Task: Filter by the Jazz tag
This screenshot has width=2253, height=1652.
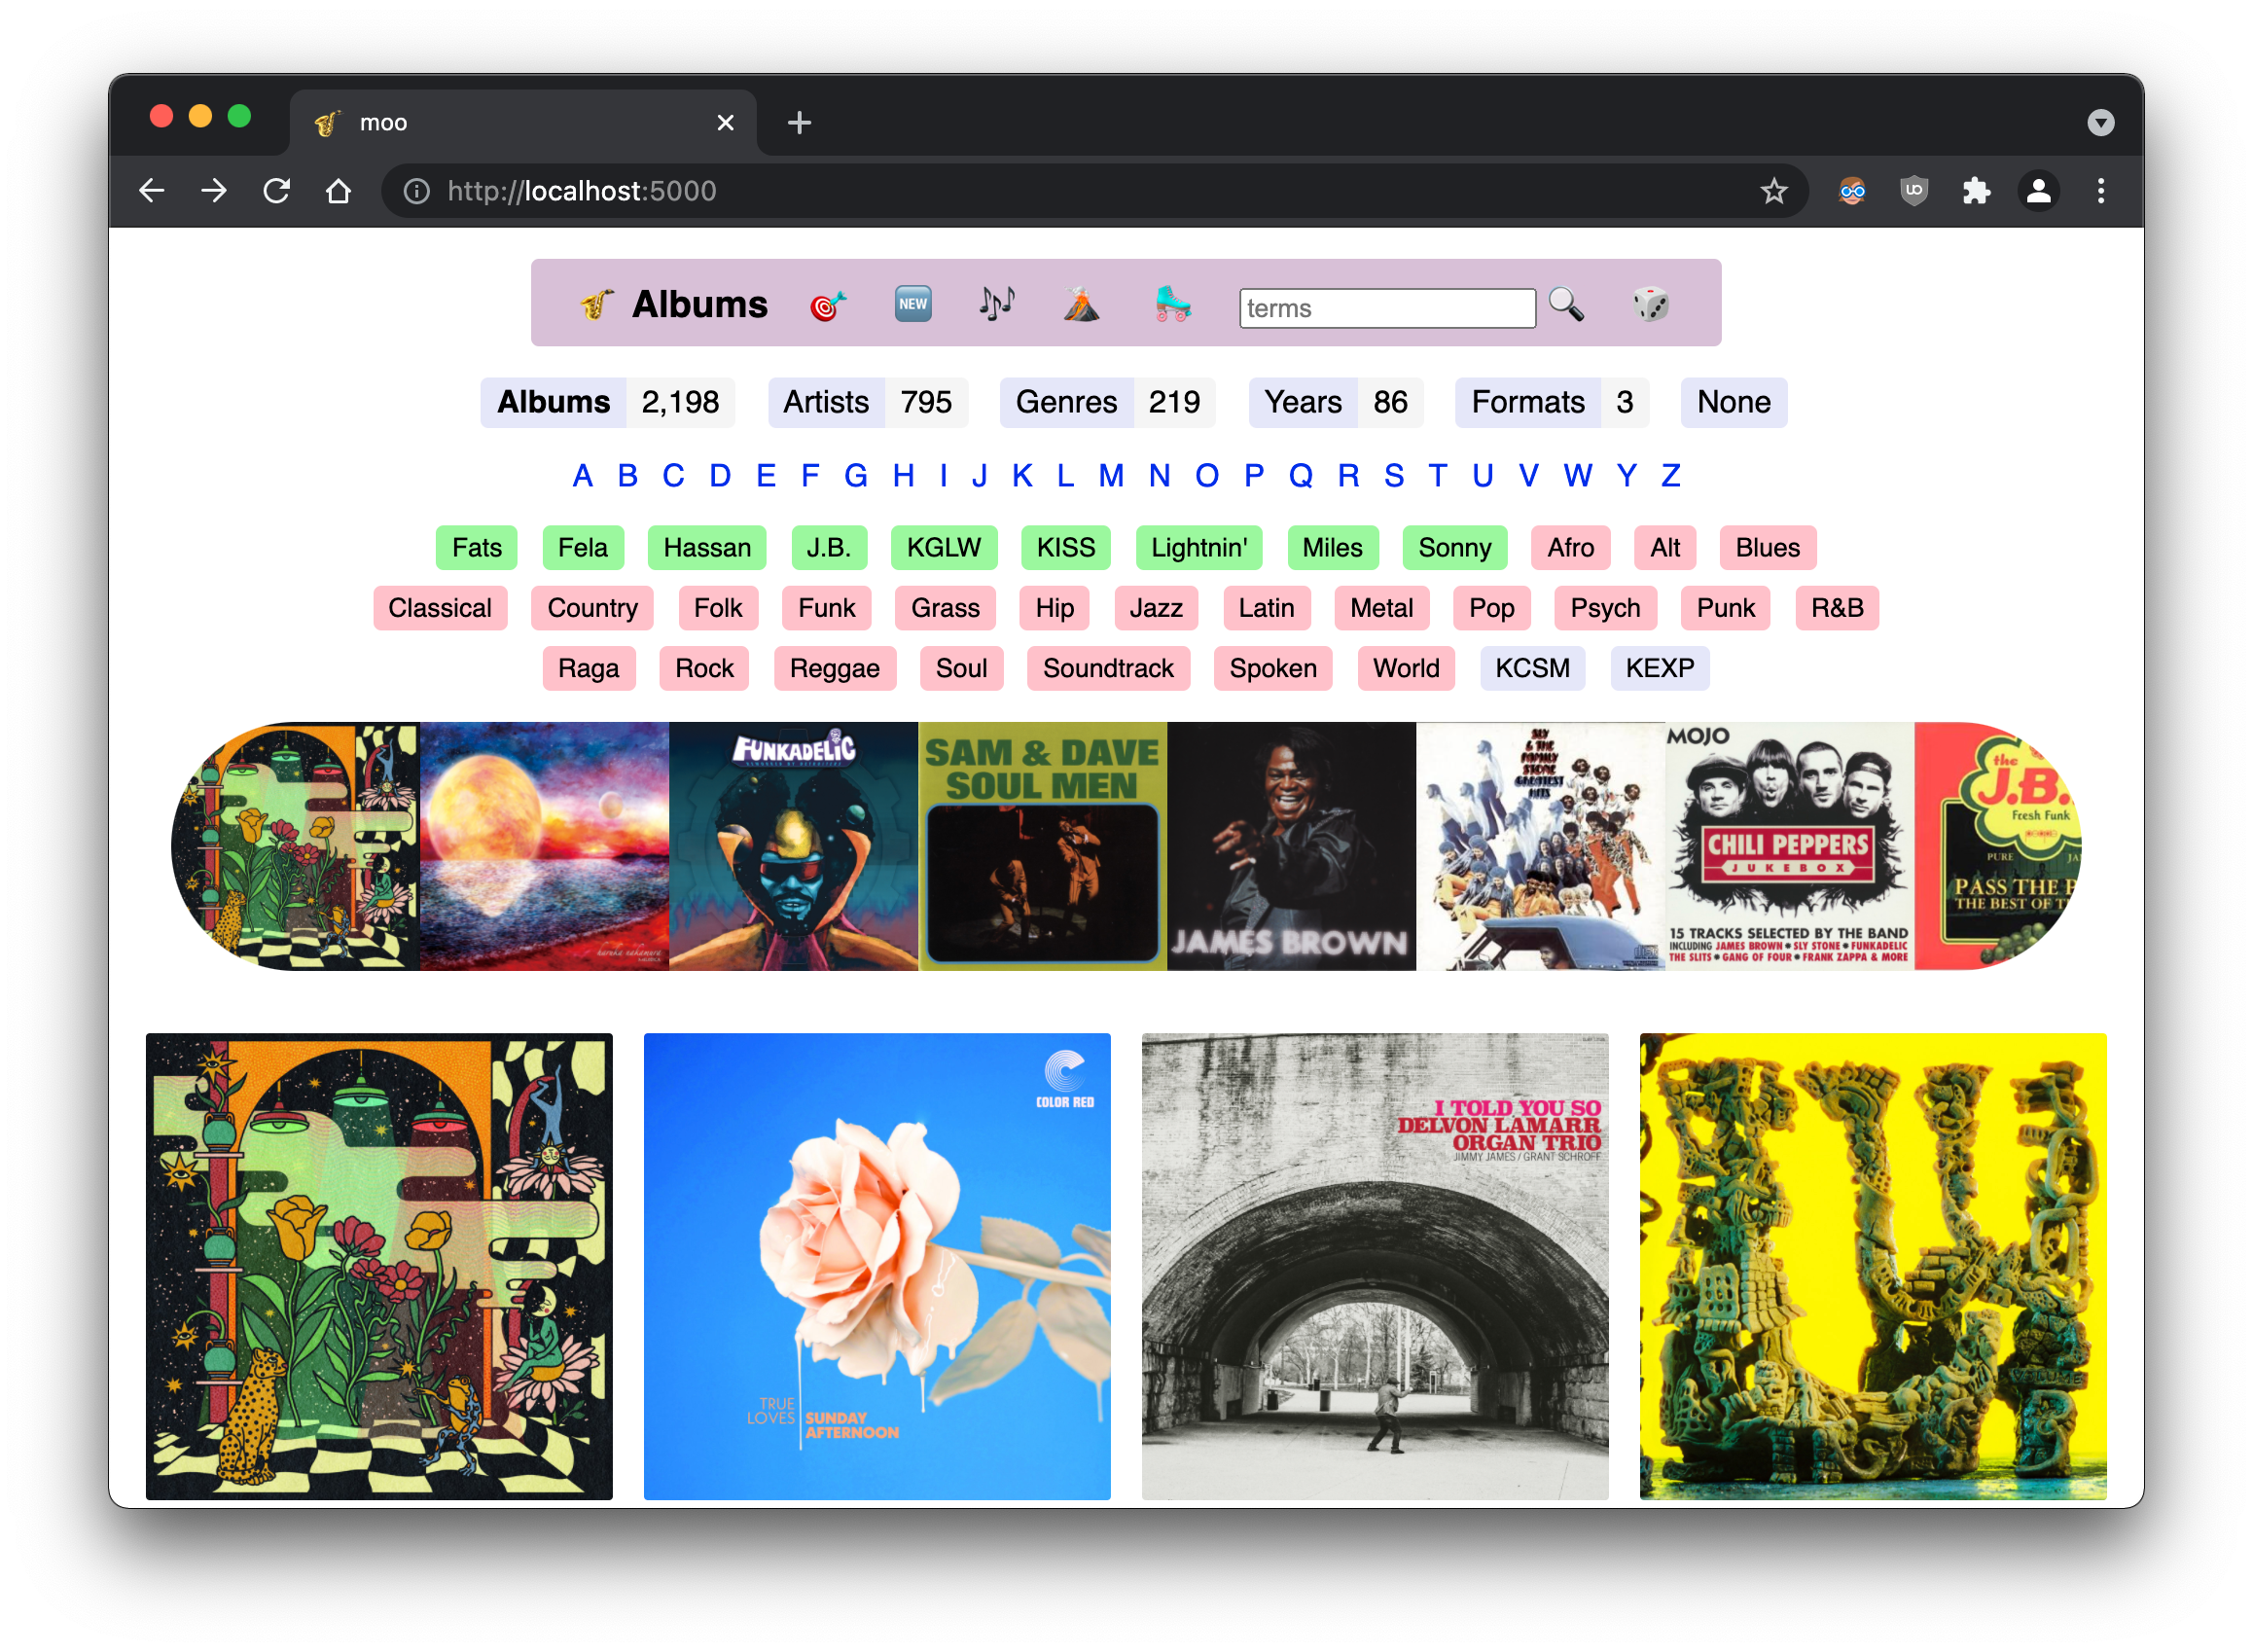Action: [x=1155, y=608]
